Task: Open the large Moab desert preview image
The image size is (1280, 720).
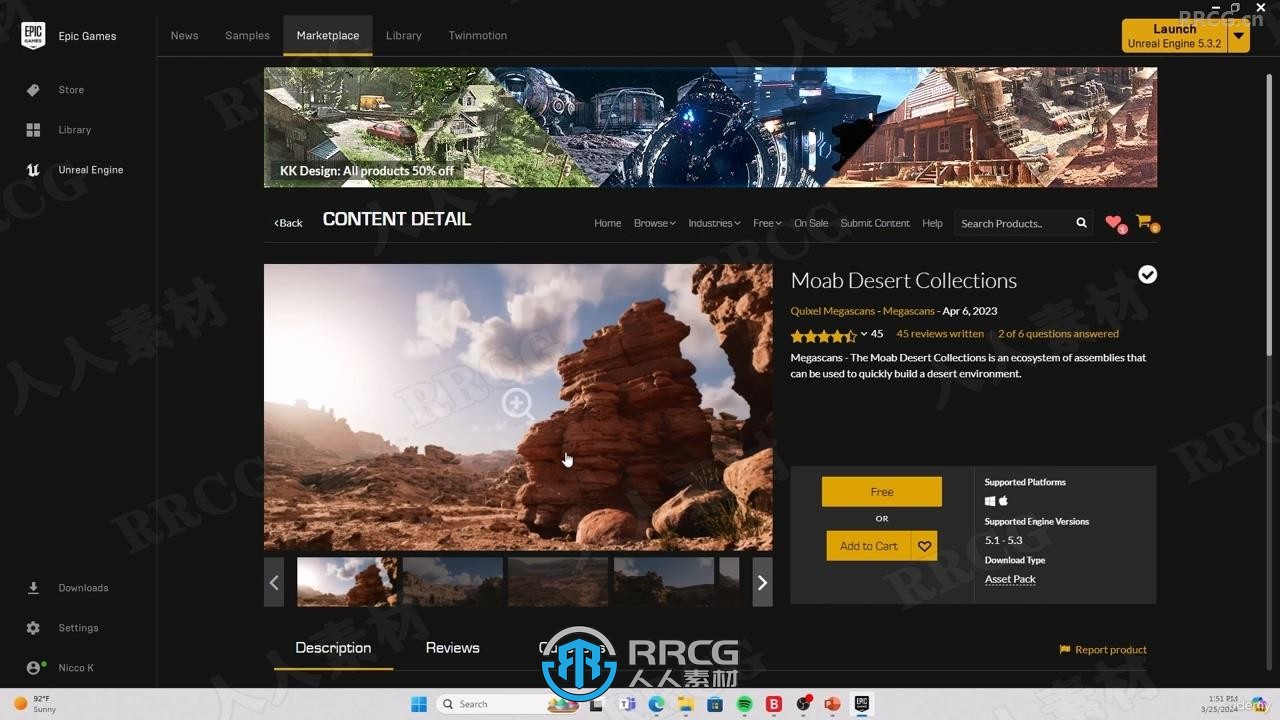Action: tap(518, 407)
